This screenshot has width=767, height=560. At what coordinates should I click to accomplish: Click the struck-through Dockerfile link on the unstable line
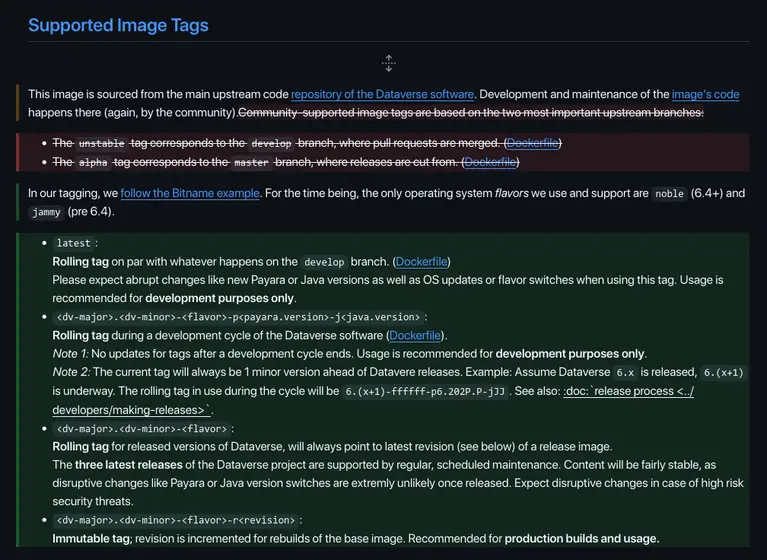[532, 143]
